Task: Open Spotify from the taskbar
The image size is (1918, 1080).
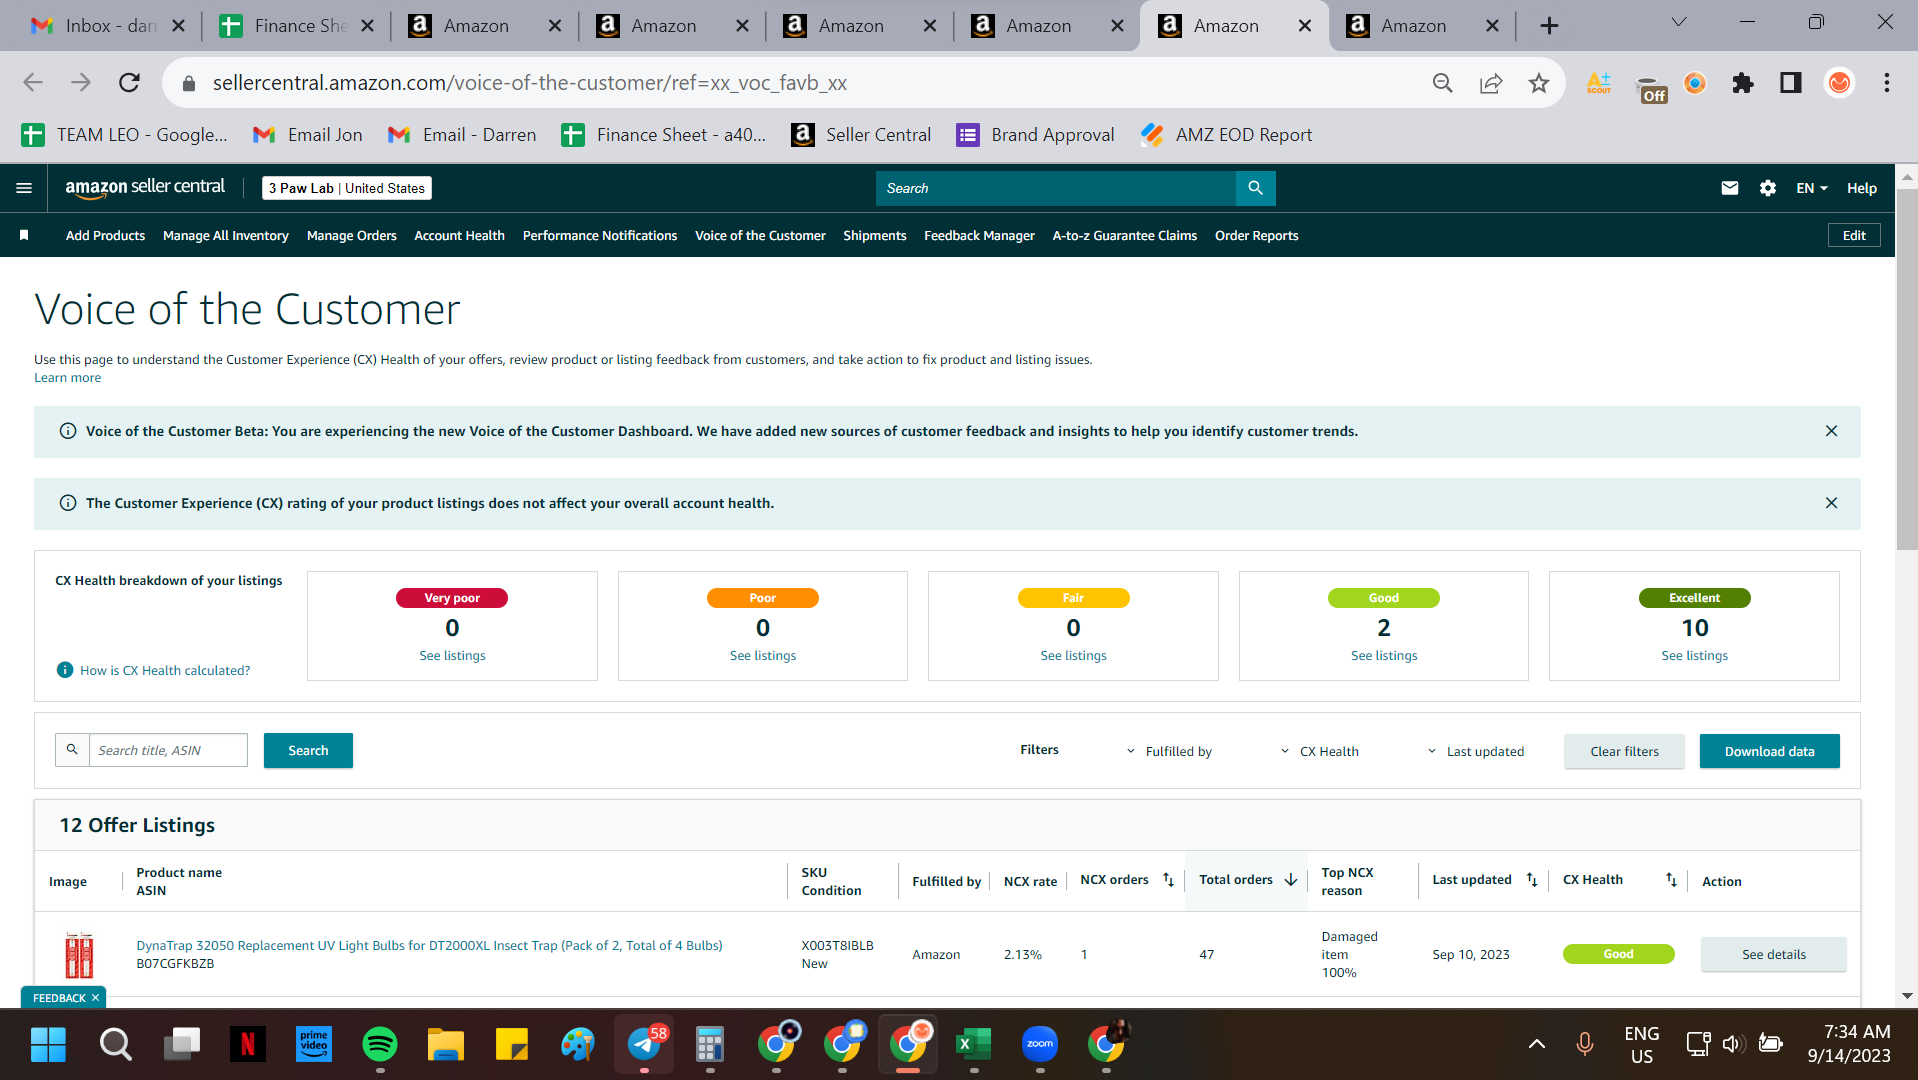Action: tap(380, 1045)
